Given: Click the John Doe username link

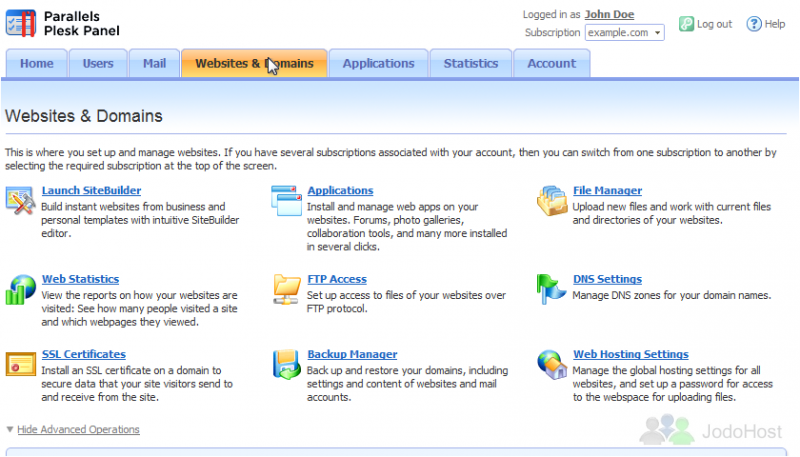Looking at the screenshot, I should pyautogui.click(x=609, y=15).
